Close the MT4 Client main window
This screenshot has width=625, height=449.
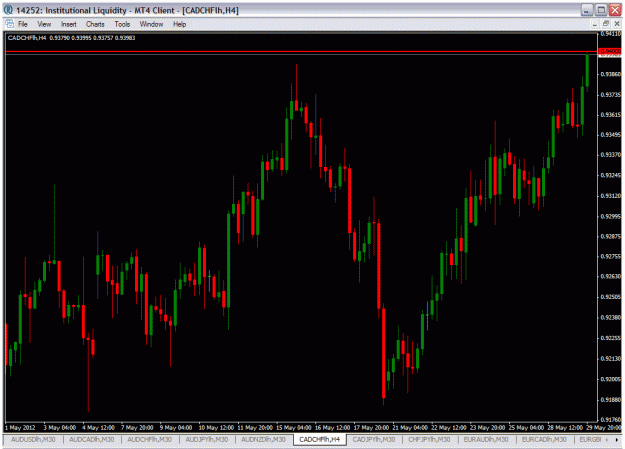point(615,10)
